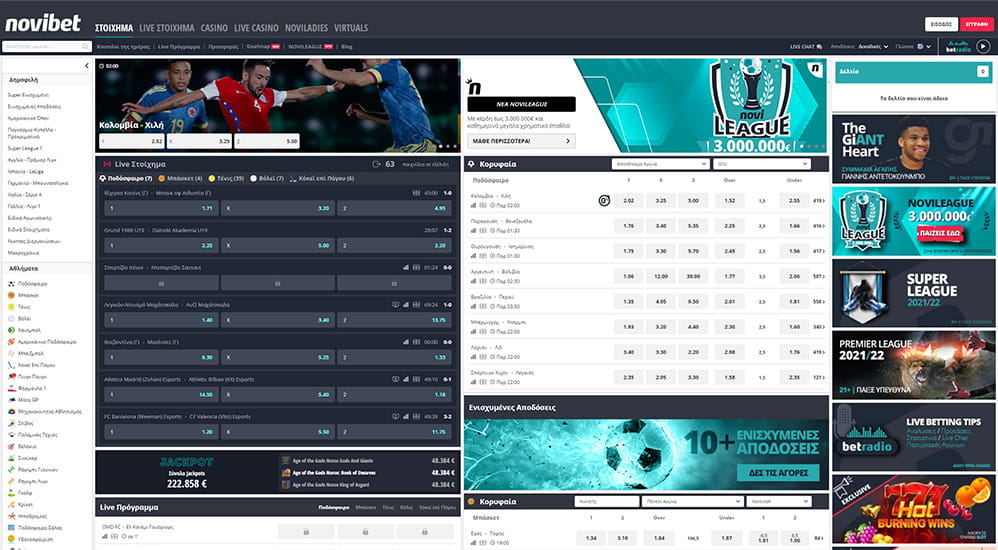The width and height of the screenshot is (998, 550).
Task: Select Φόρμουλα 1 icon in sidebar
Action: (11, 388)
